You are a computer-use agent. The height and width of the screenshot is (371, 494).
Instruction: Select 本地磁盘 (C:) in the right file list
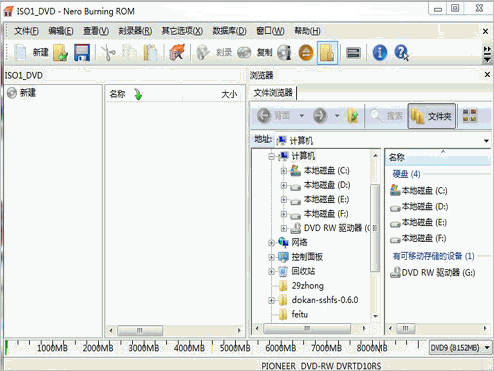click(x=418, y=190)
